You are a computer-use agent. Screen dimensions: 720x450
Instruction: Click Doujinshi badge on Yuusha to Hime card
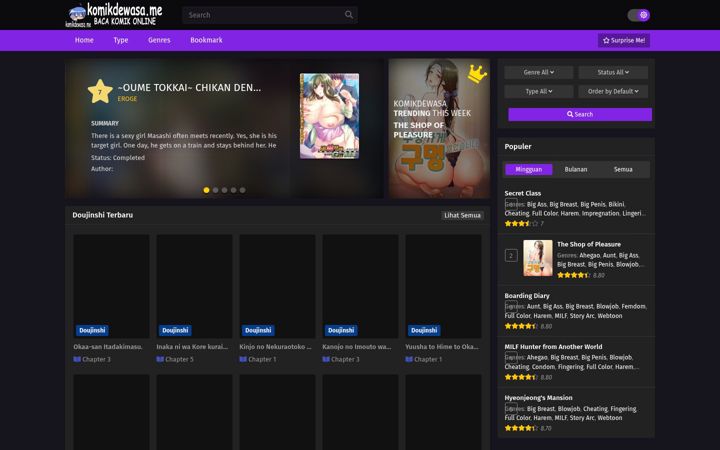coord(424,330)
